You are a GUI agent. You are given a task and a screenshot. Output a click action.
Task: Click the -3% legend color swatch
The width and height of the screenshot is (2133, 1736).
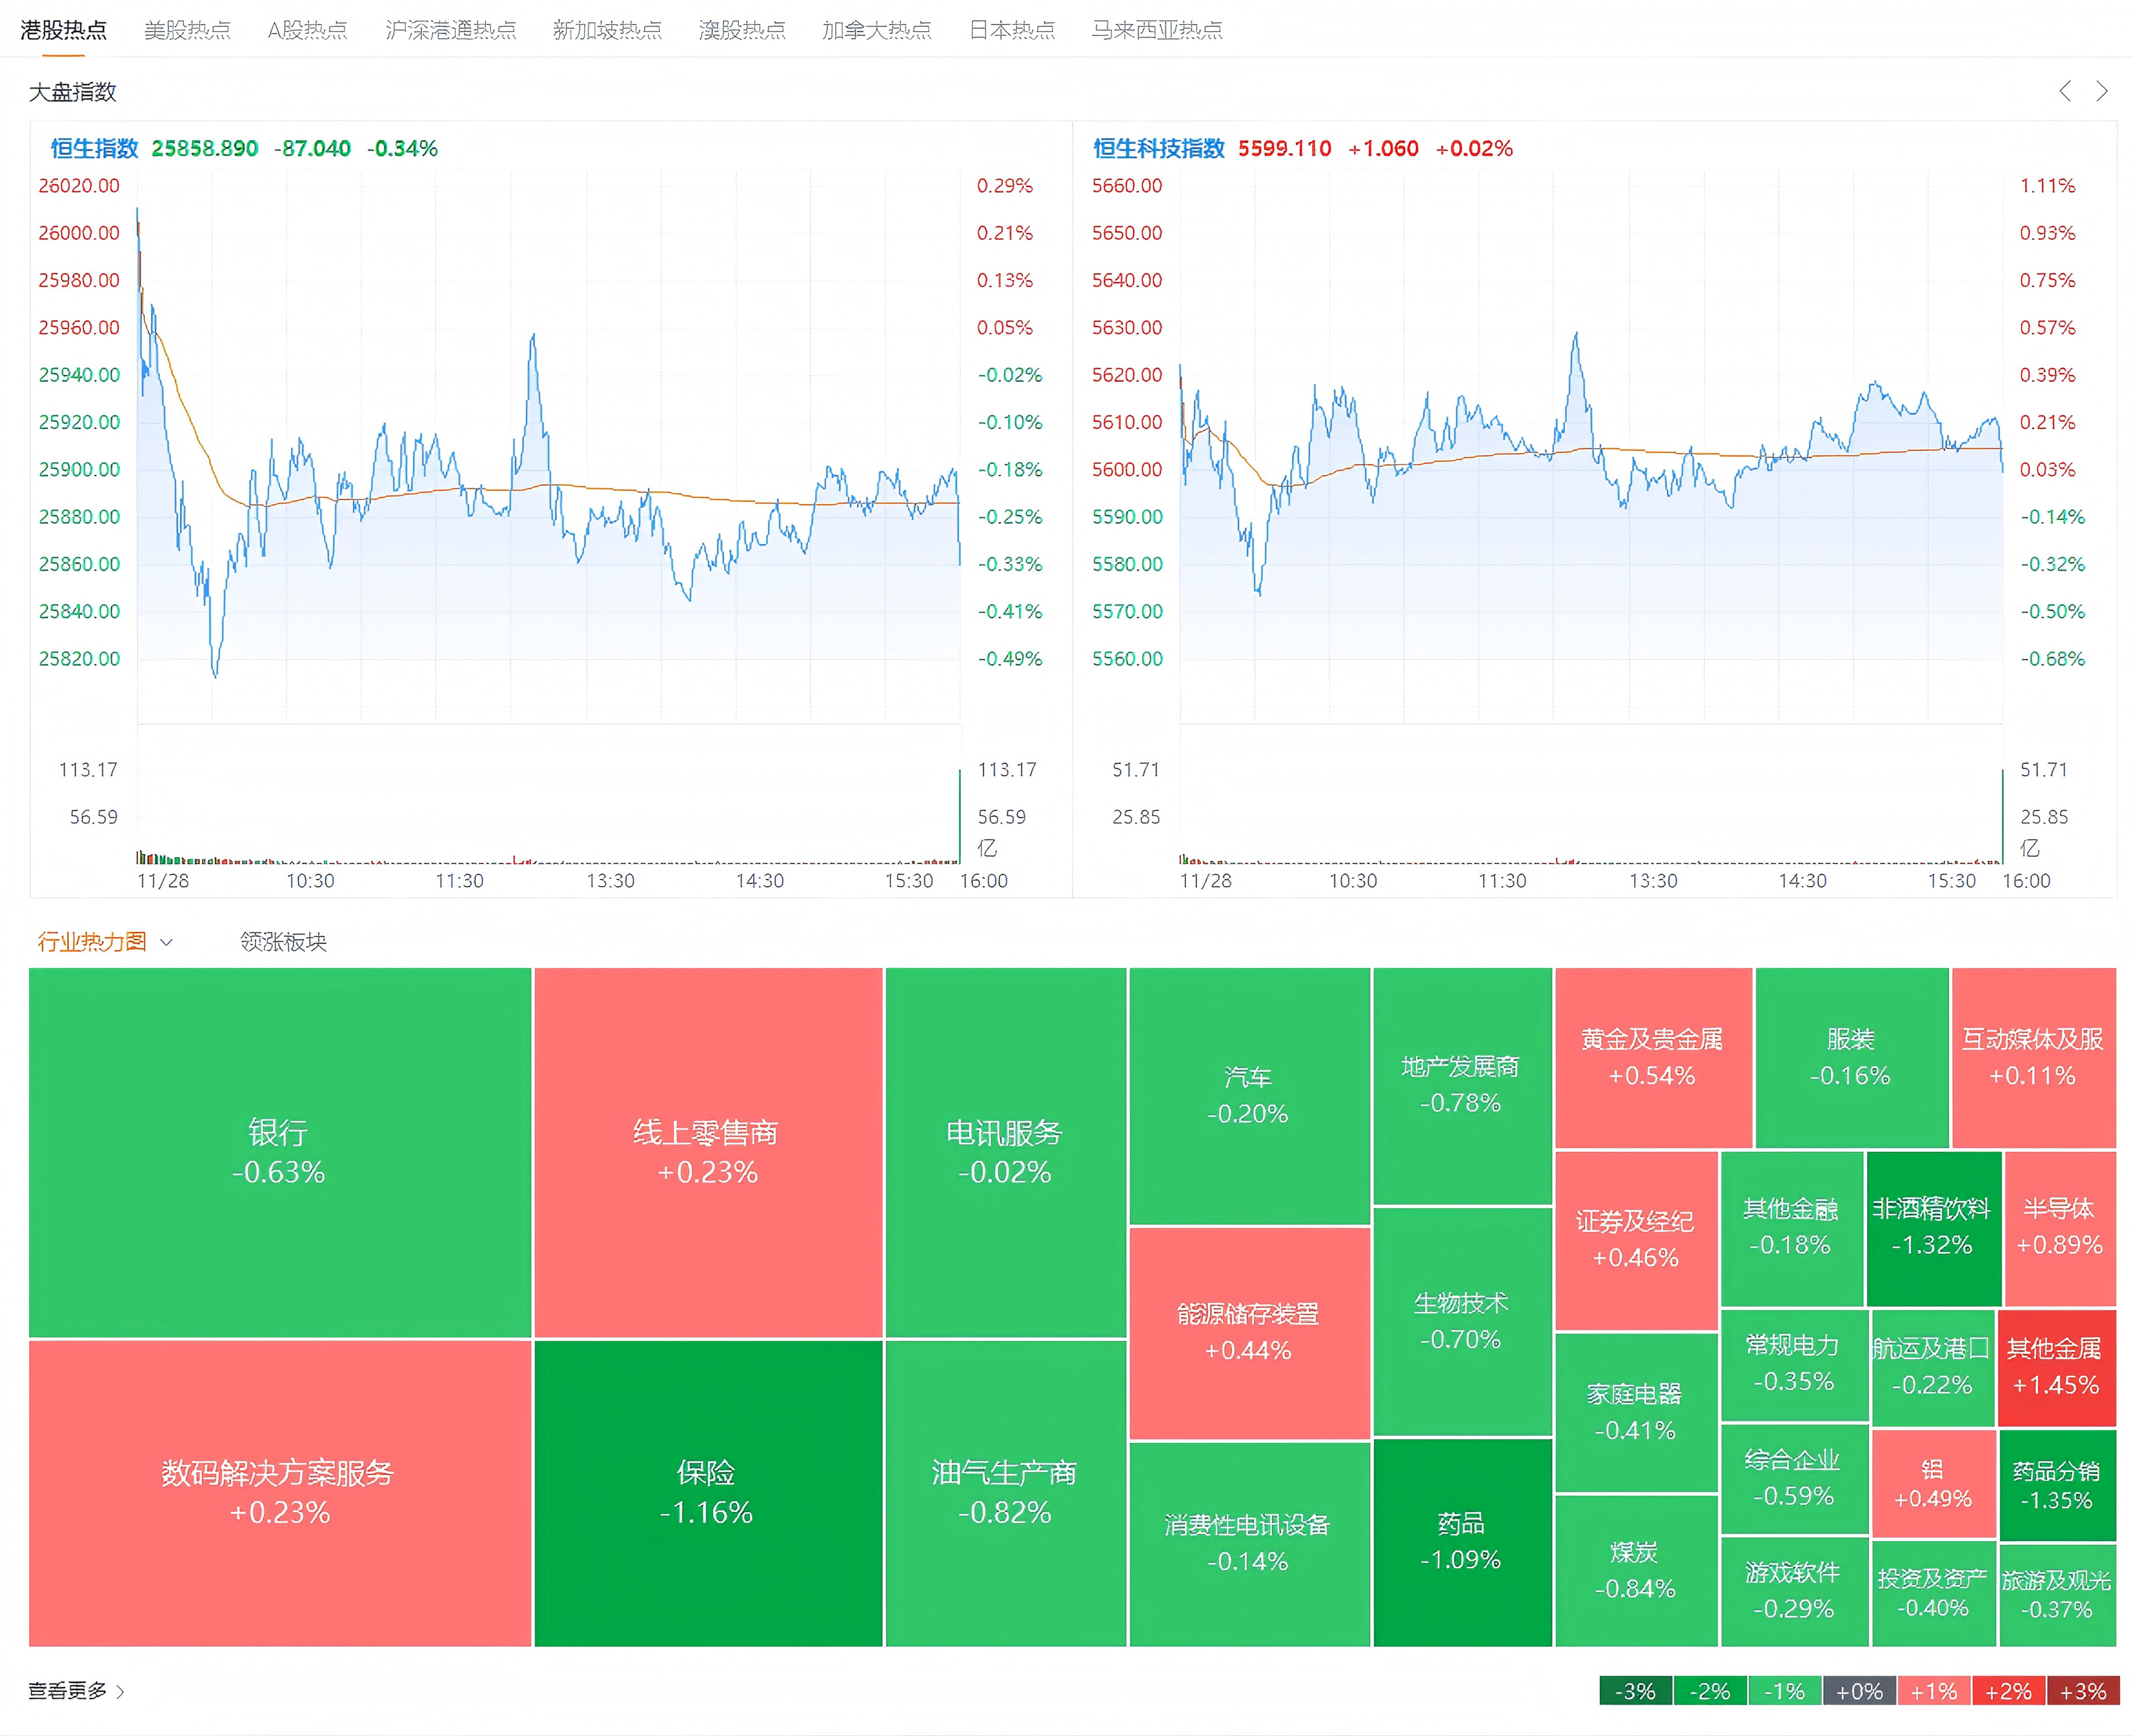pos(1635,1691)
